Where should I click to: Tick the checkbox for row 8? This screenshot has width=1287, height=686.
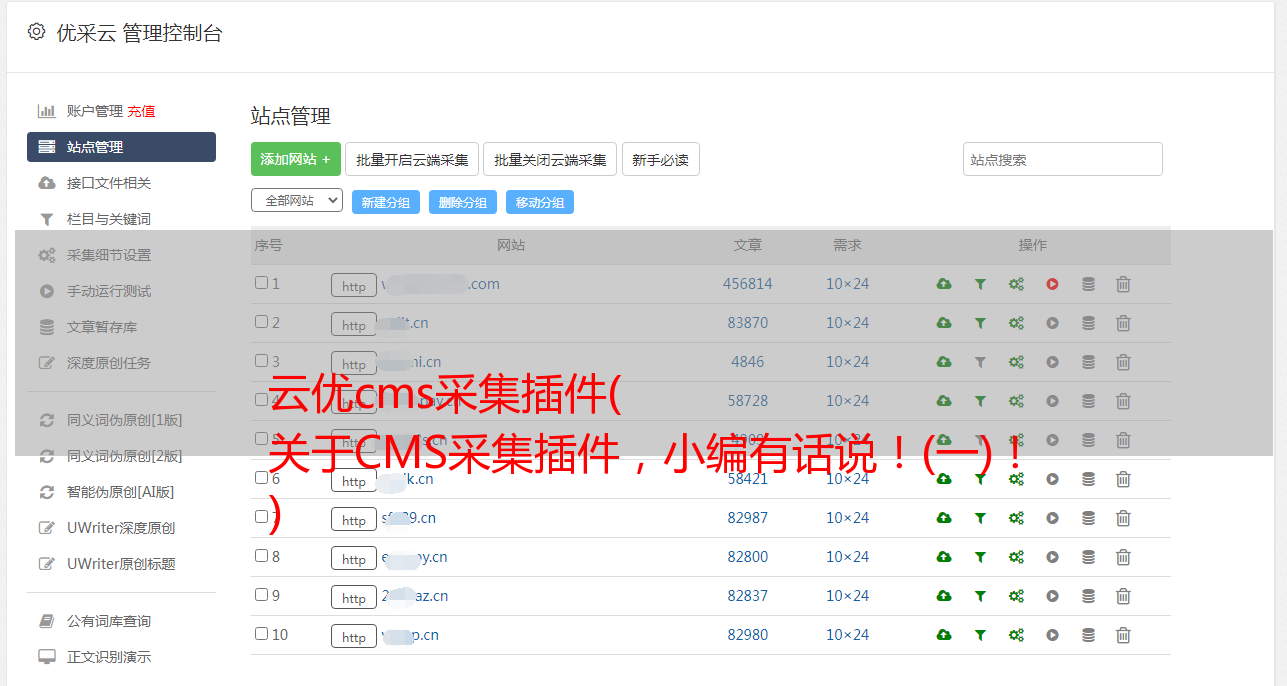261,556
